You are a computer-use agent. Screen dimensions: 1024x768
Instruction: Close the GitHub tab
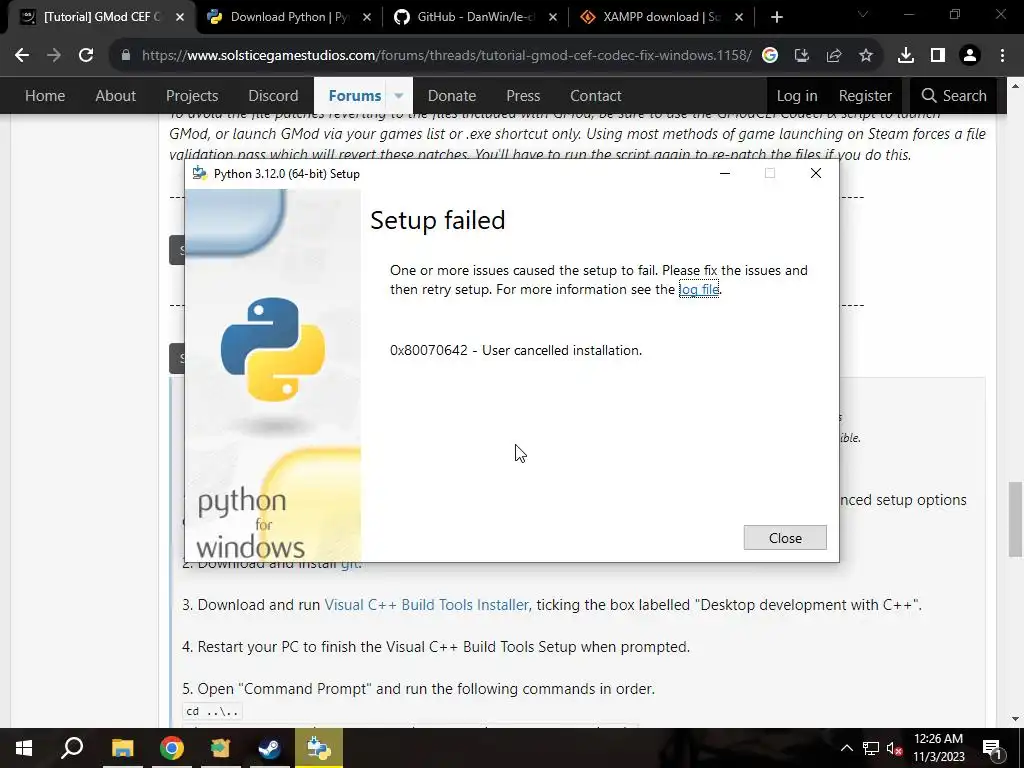tap(553, 17)
